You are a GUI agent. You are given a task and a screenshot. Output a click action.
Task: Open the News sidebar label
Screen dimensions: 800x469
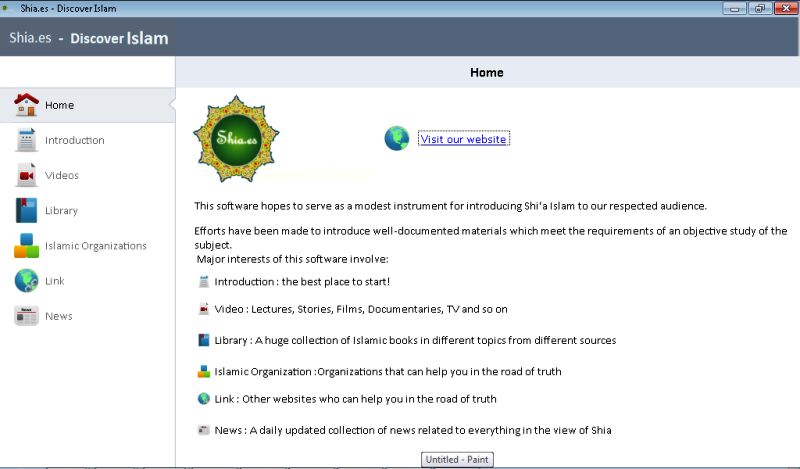(x=59, y=316)
